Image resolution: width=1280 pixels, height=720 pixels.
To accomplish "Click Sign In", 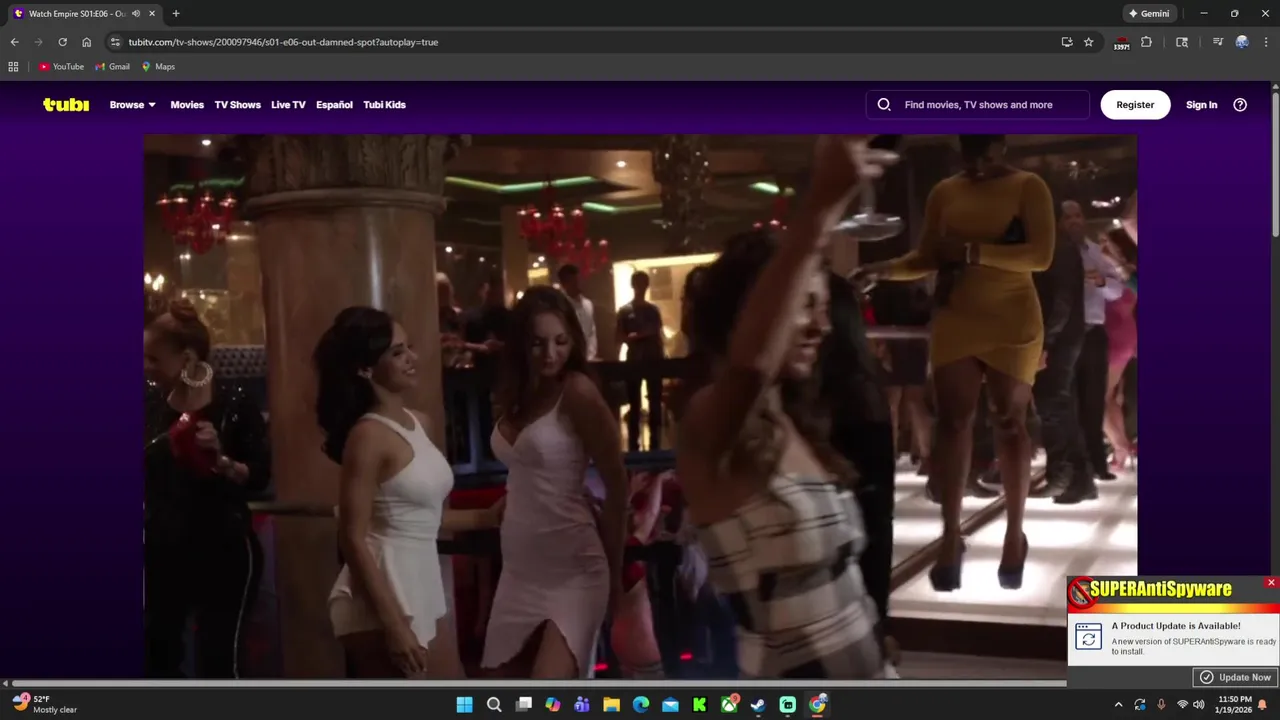I will [x=1201, y=104].
